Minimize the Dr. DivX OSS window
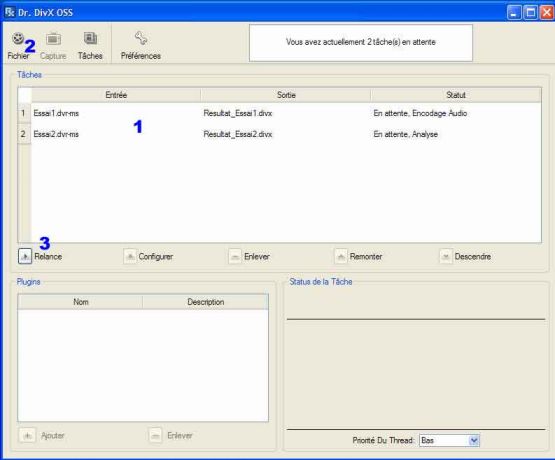Image resolution: width=555 pixels, height=460 pixels. pyautogui.click(x=514, y=13)
